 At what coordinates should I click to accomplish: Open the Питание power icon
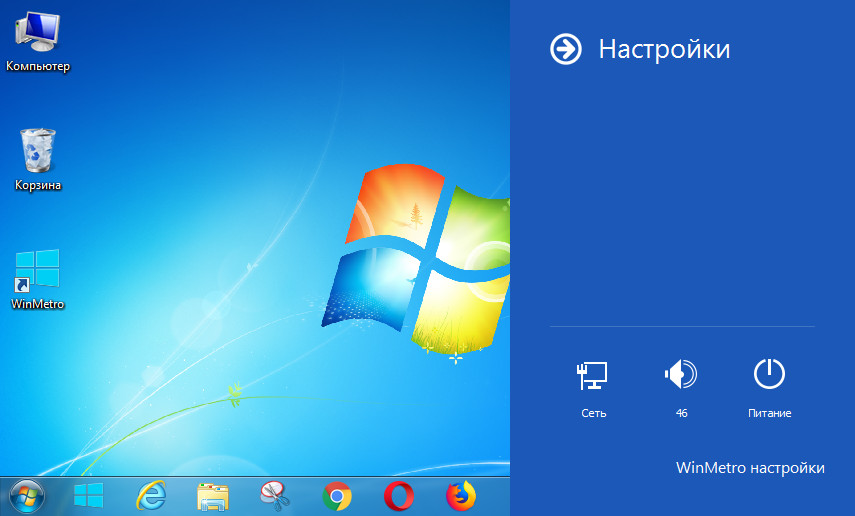click(x=769, y=375)
